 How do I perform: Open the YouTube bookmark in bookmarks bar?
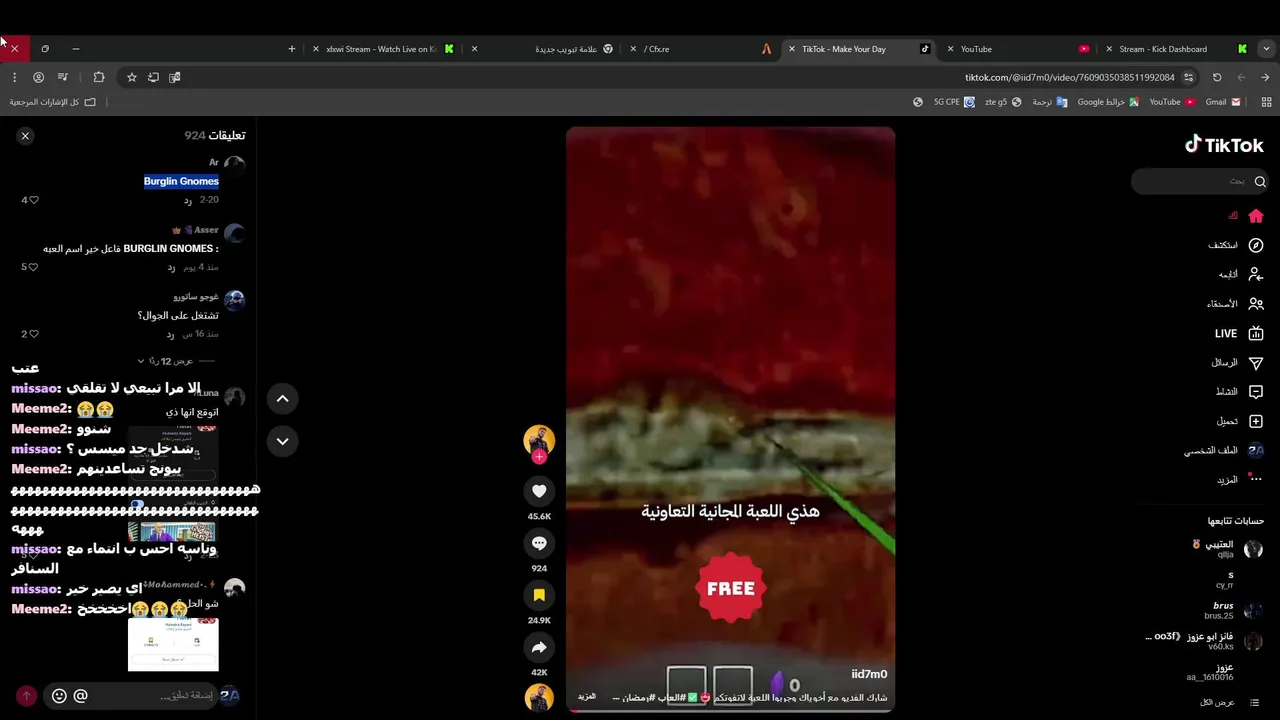click(1172, 102)
